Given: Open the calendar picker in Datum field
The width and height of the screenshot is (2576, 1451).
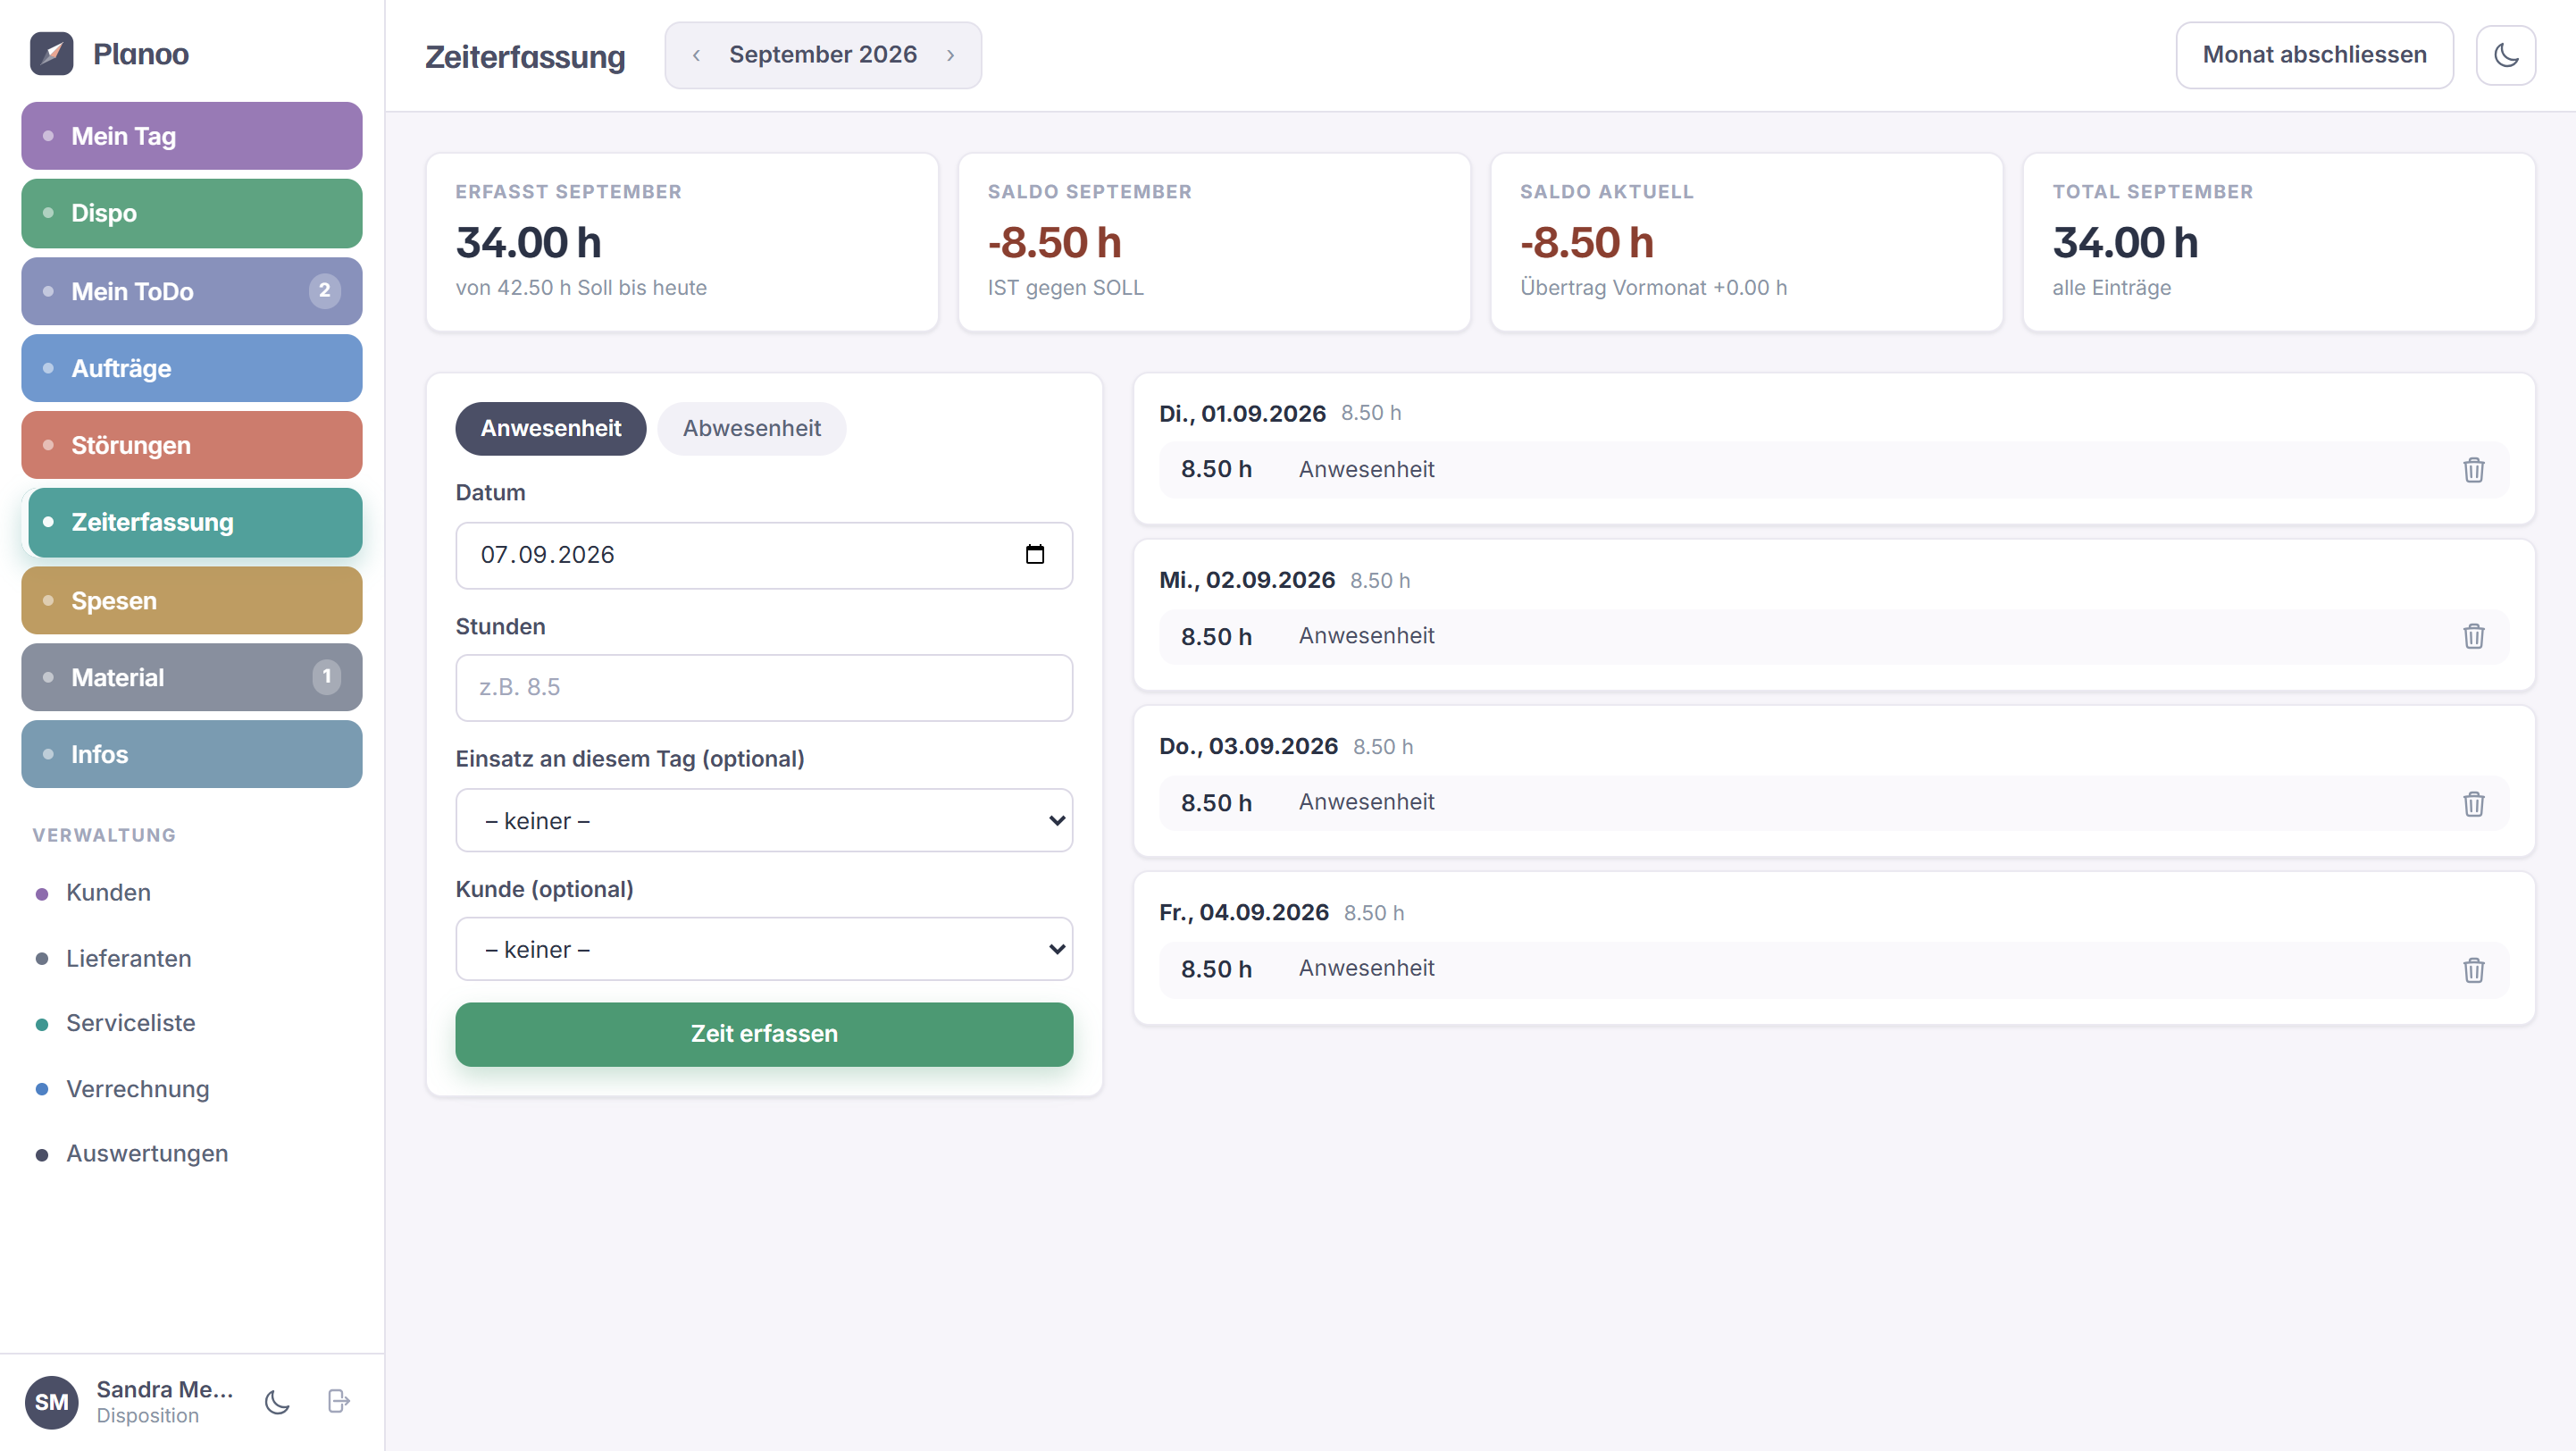Looking at the screenshot, I should 1035,555.
